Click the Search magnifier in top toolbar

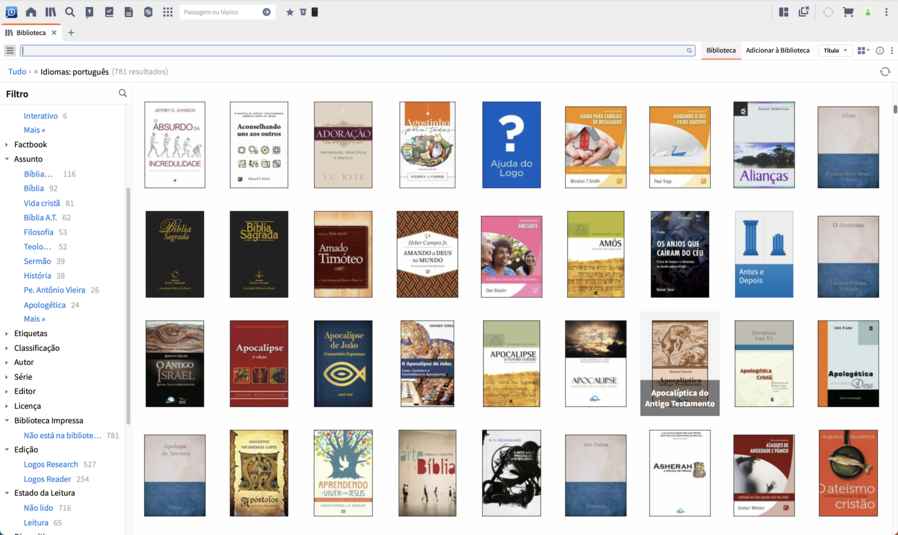click(x=70, y=11)
